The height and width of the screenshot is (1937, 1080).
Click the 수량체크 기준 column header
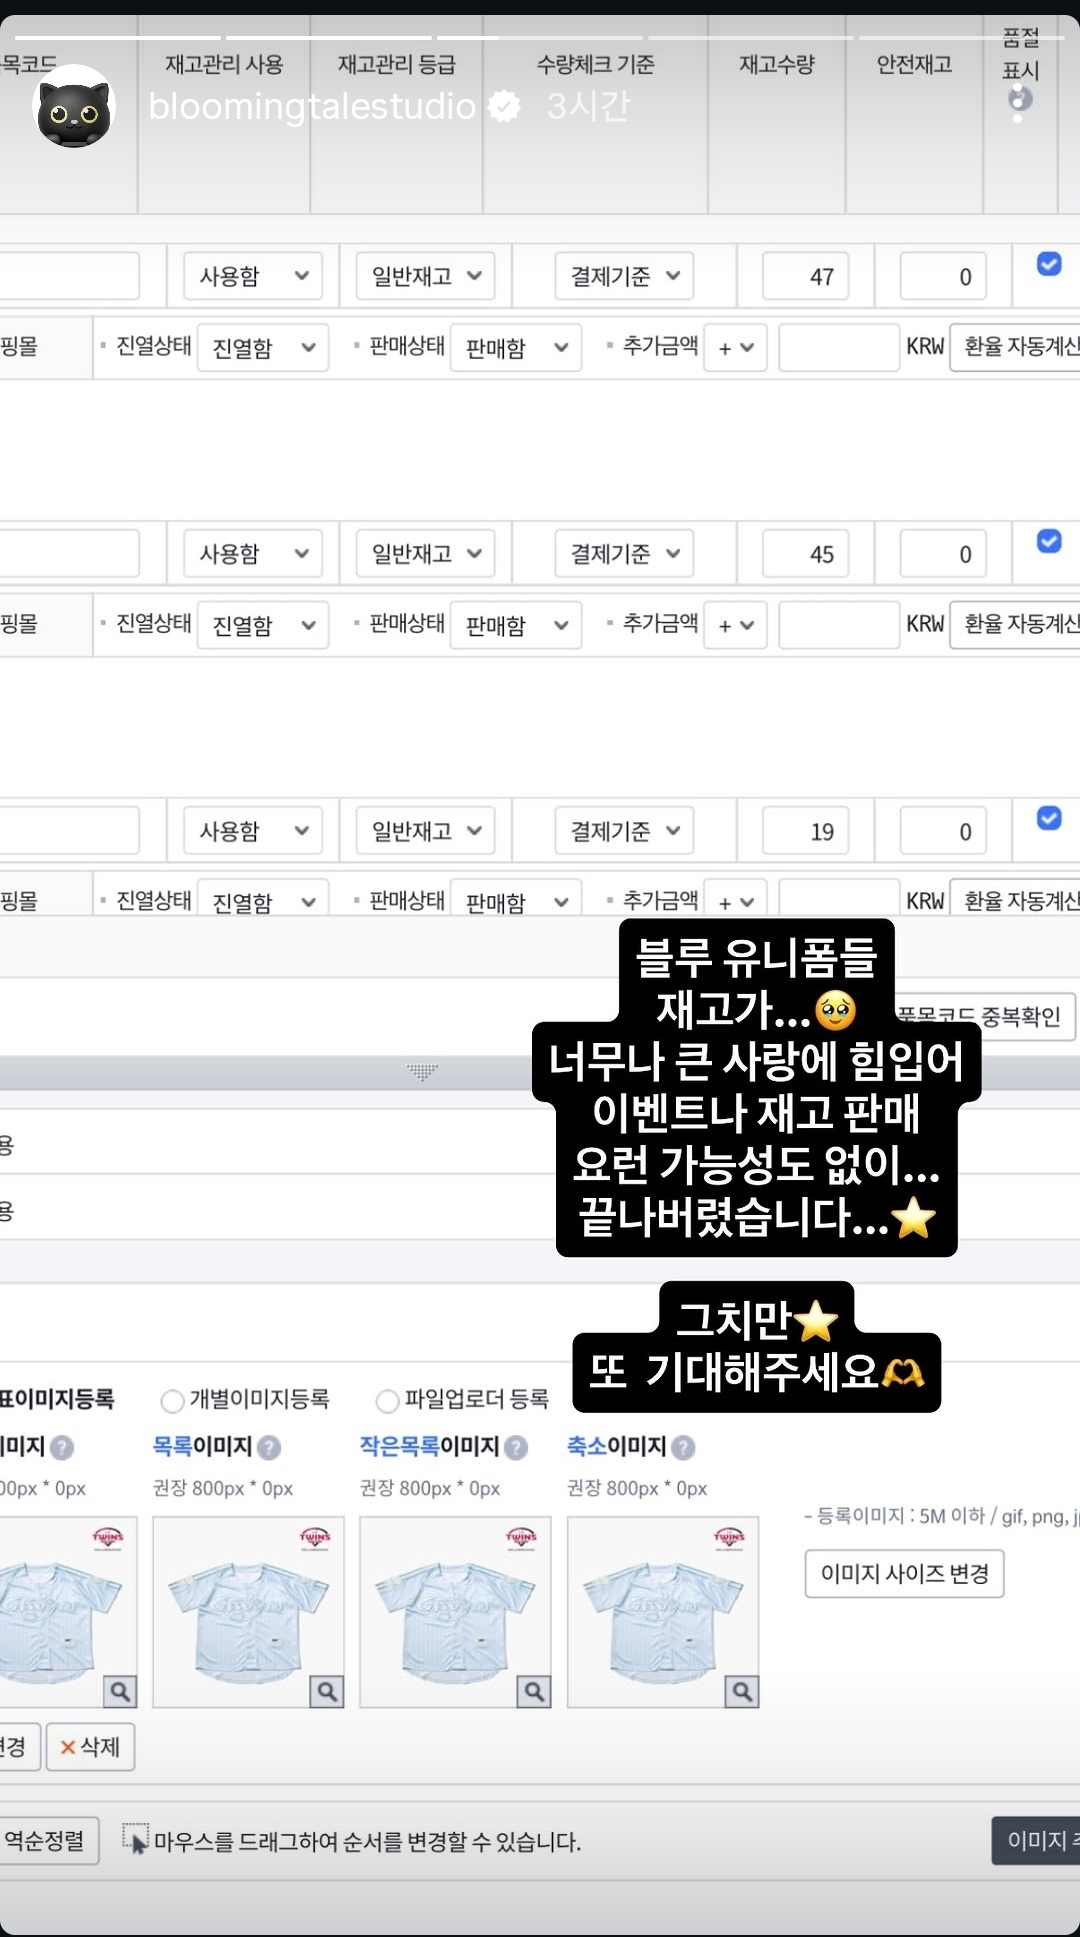pos(596,65)
